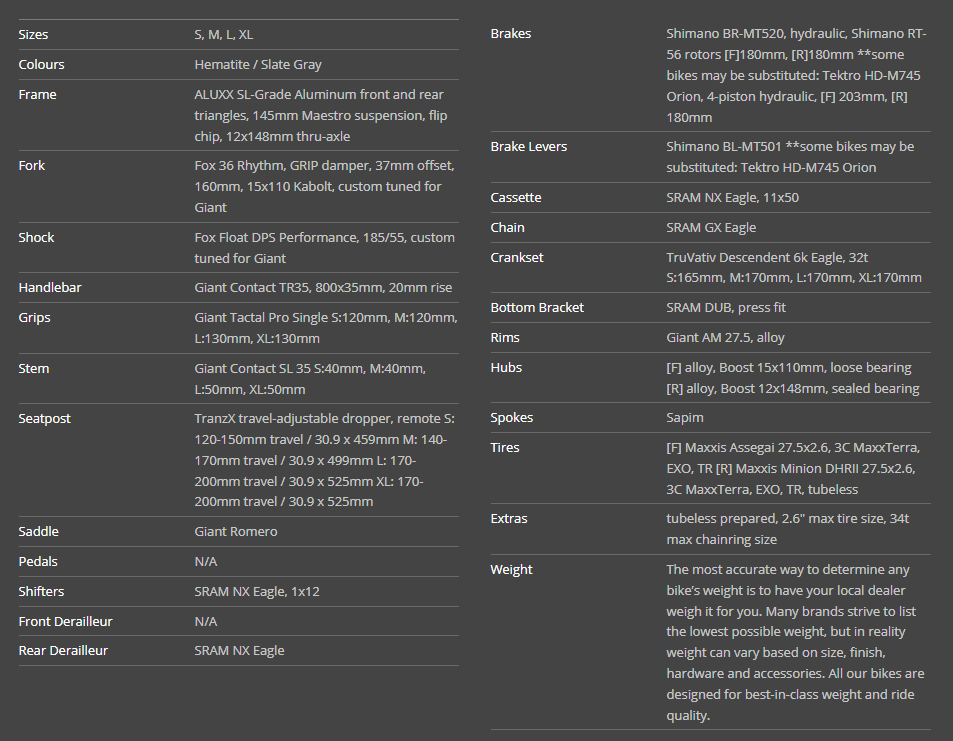Click the Weight disclaimer paragraph
Viewport: 953px width, 741px height.
pos(795,642)
